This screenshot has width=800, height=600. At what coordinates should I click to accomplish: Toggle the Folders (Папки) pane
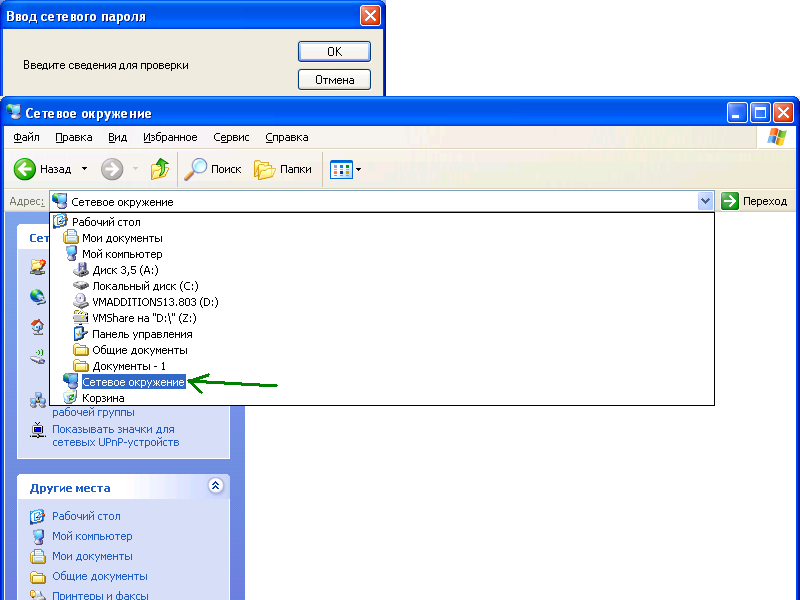283,170
